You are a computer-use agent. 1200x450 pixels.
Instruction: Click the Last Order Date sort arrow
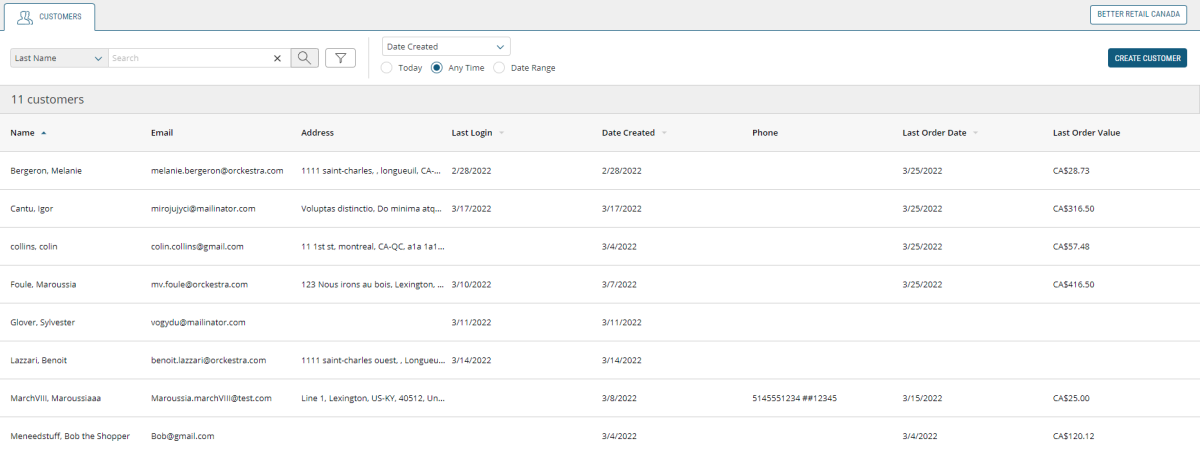tap(975, 133)
